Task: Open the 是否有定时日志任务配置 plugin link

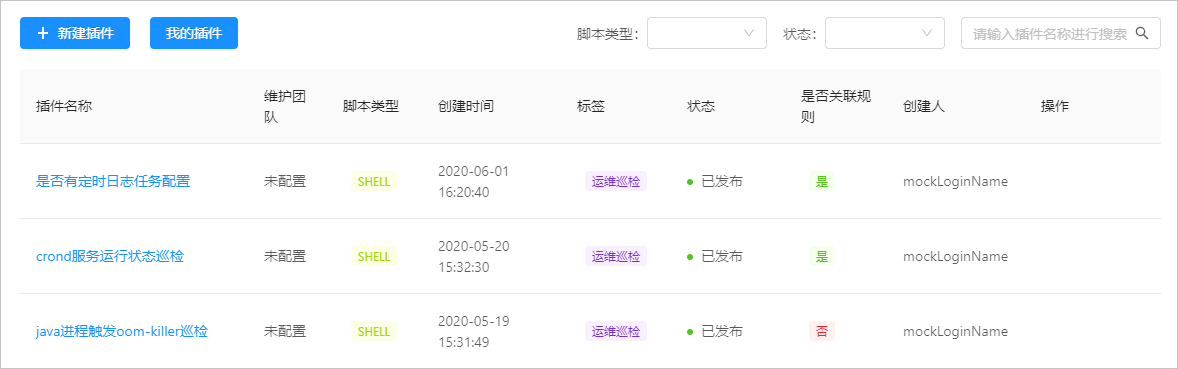Action: 113,181
